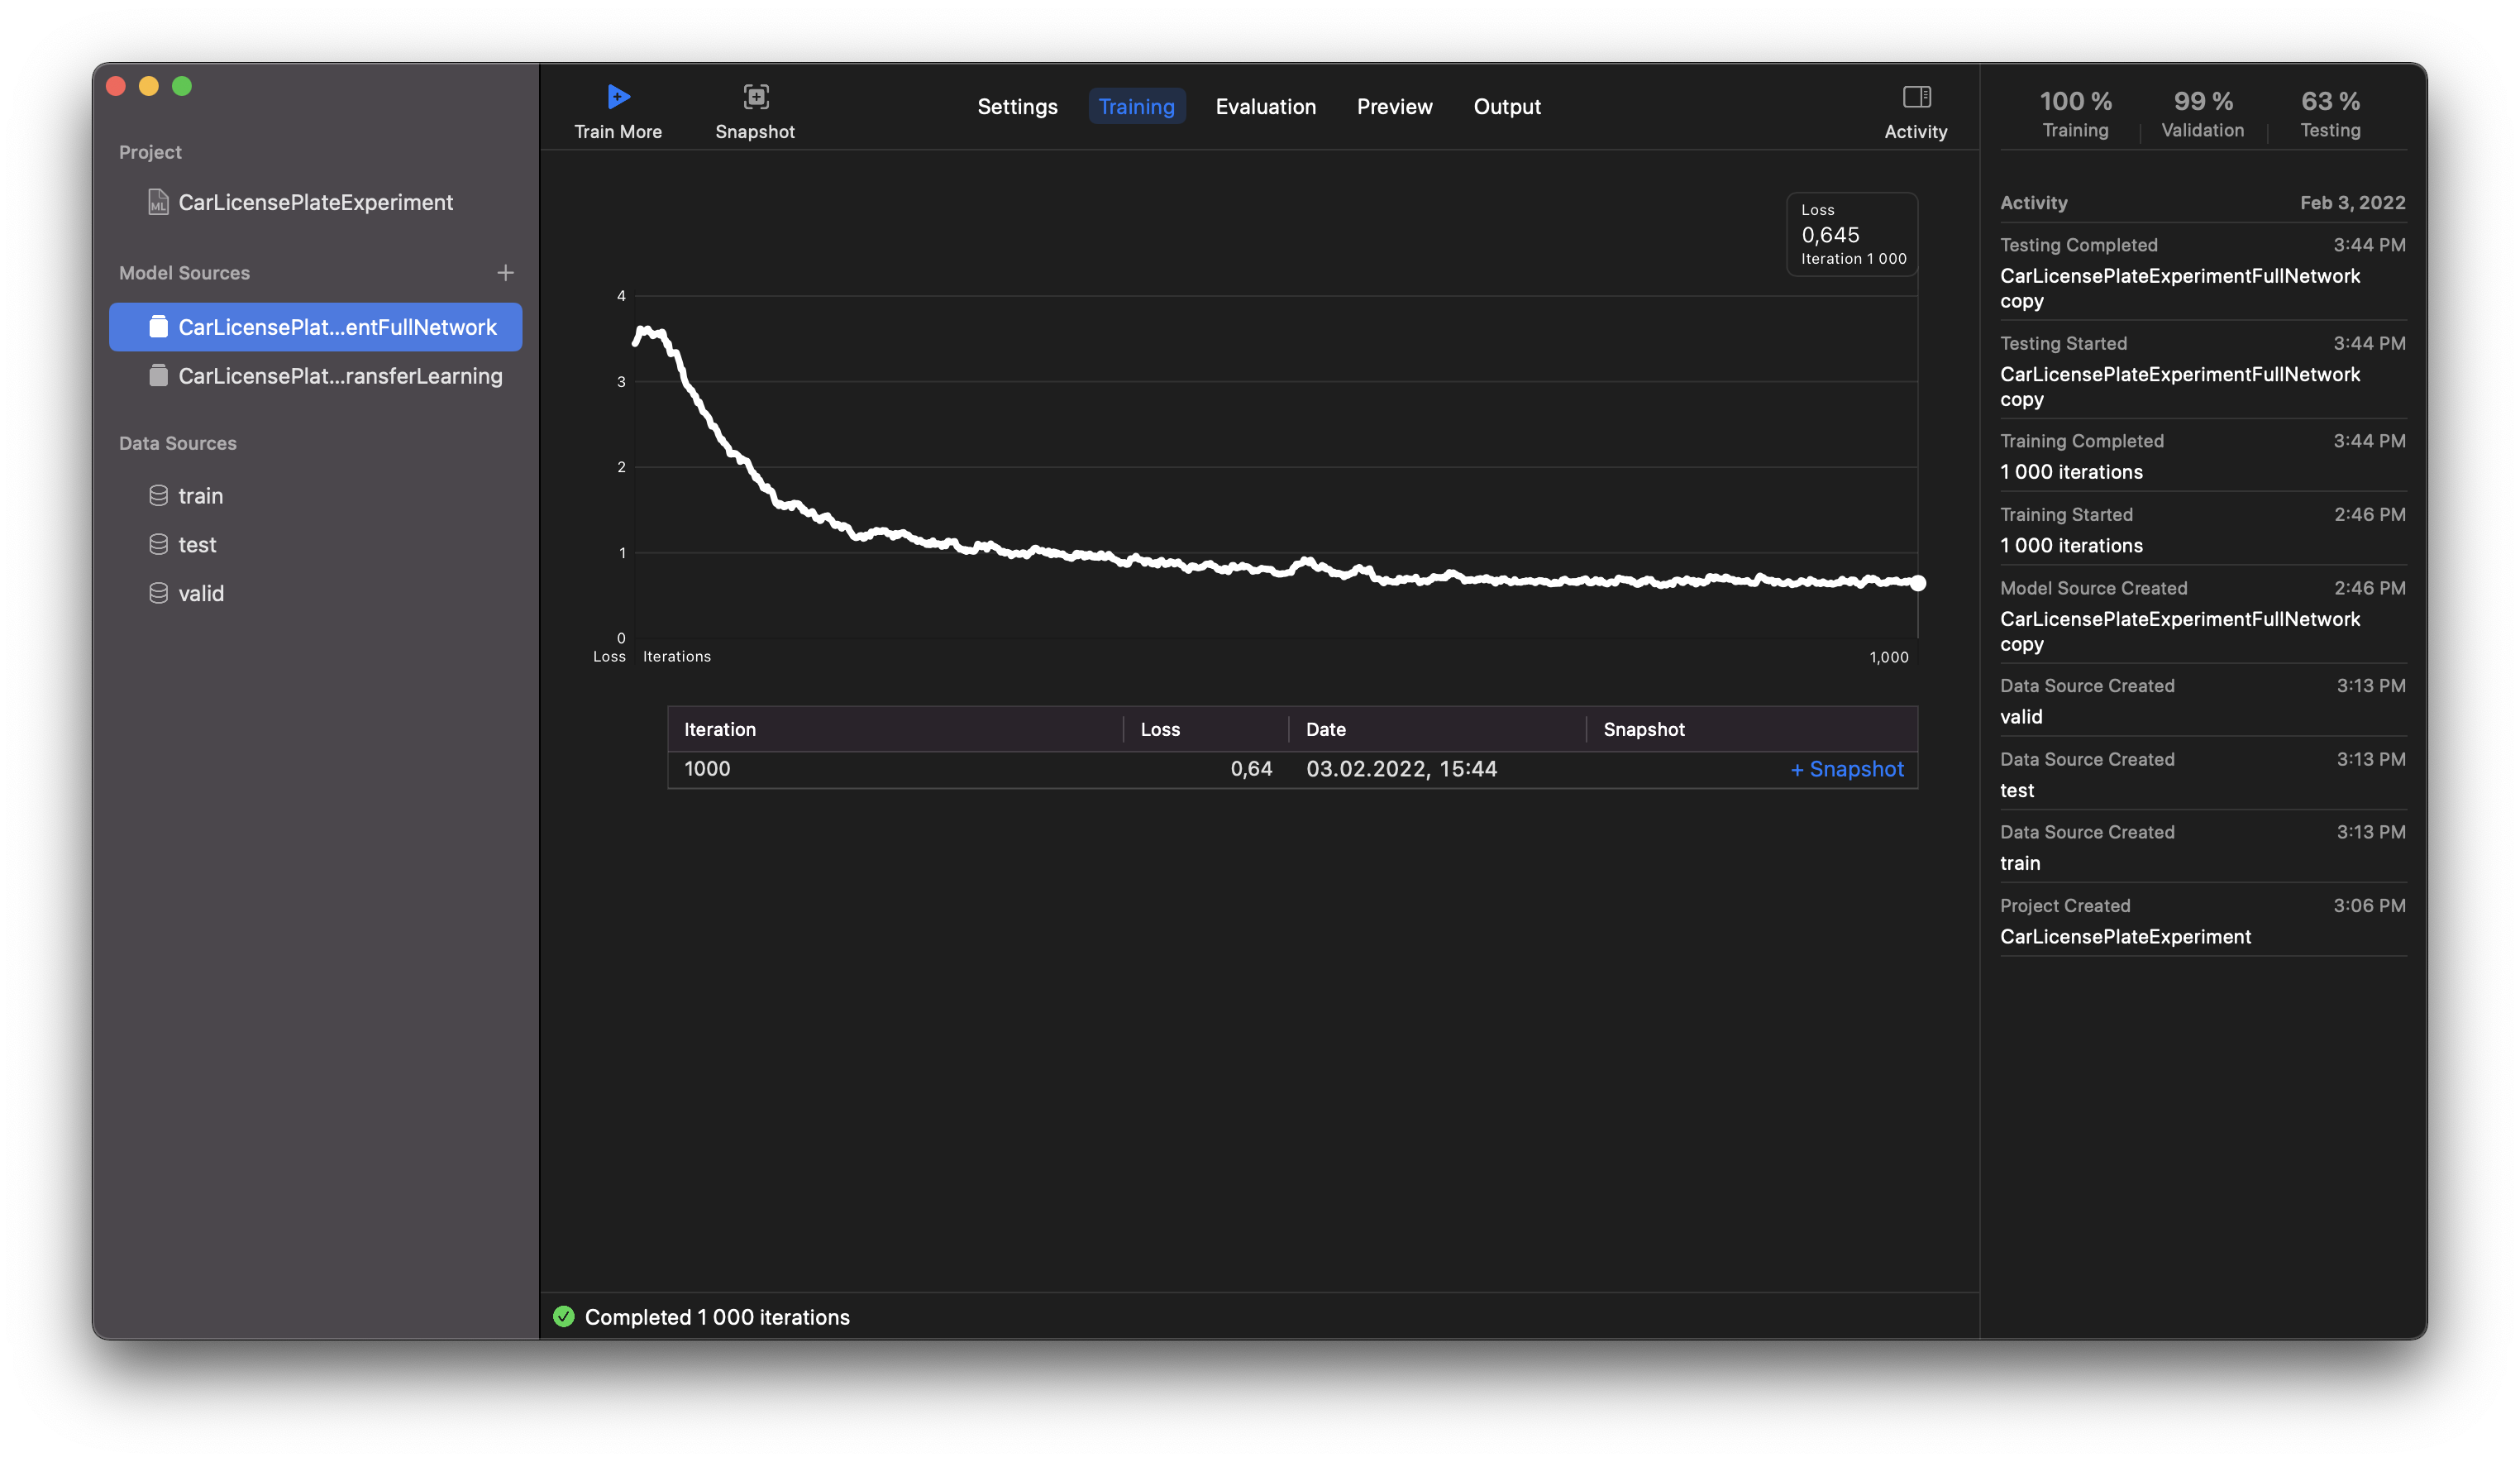Click the green completed checkmark icon

pos(564,1316)
